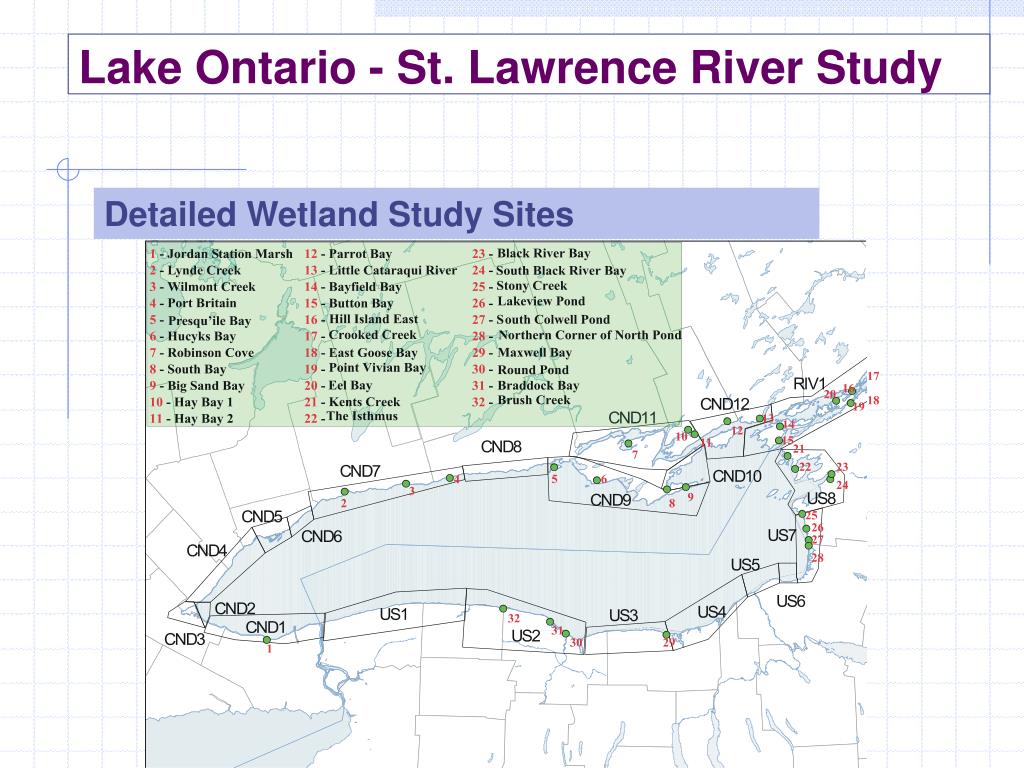Click the 'US3' region label
This screenshot has width=1024, height=768.
(x=624, y=615)
